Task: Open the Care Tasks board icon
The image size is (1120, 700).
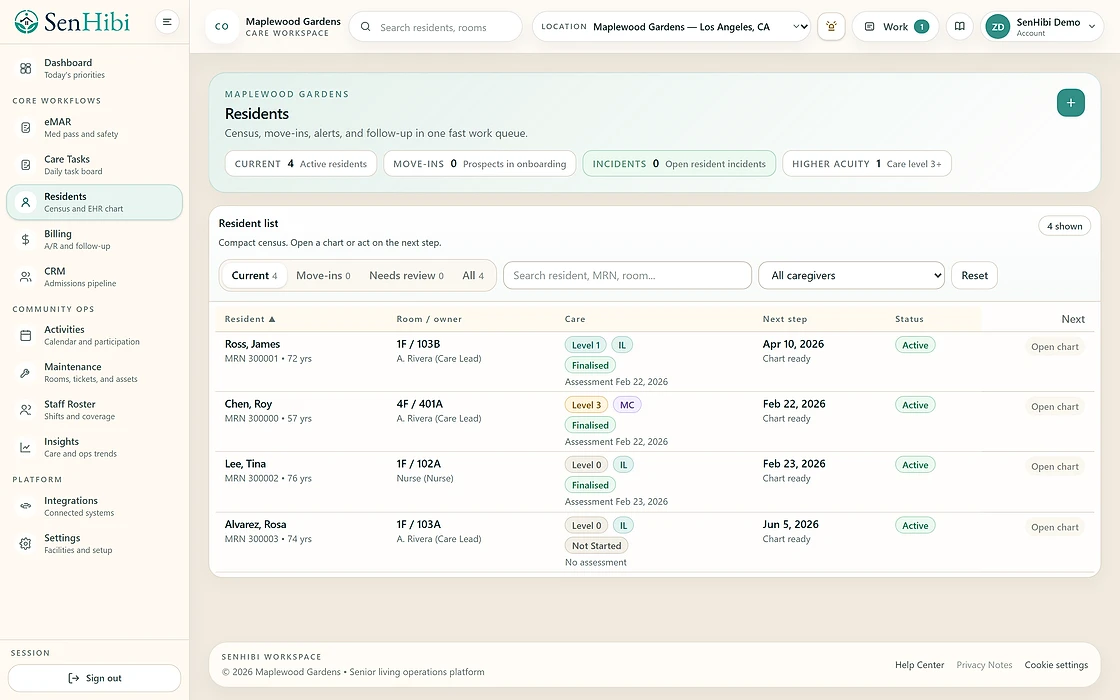Action: [26, 165]
